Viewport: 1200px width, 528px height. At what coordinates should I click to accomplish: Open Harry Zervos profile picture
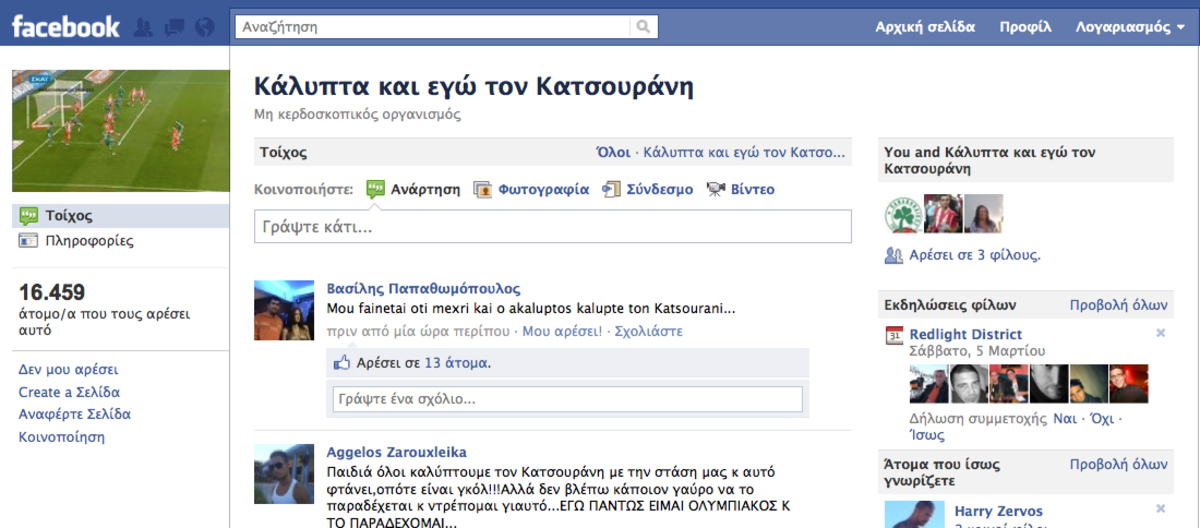tap(914, 516)
